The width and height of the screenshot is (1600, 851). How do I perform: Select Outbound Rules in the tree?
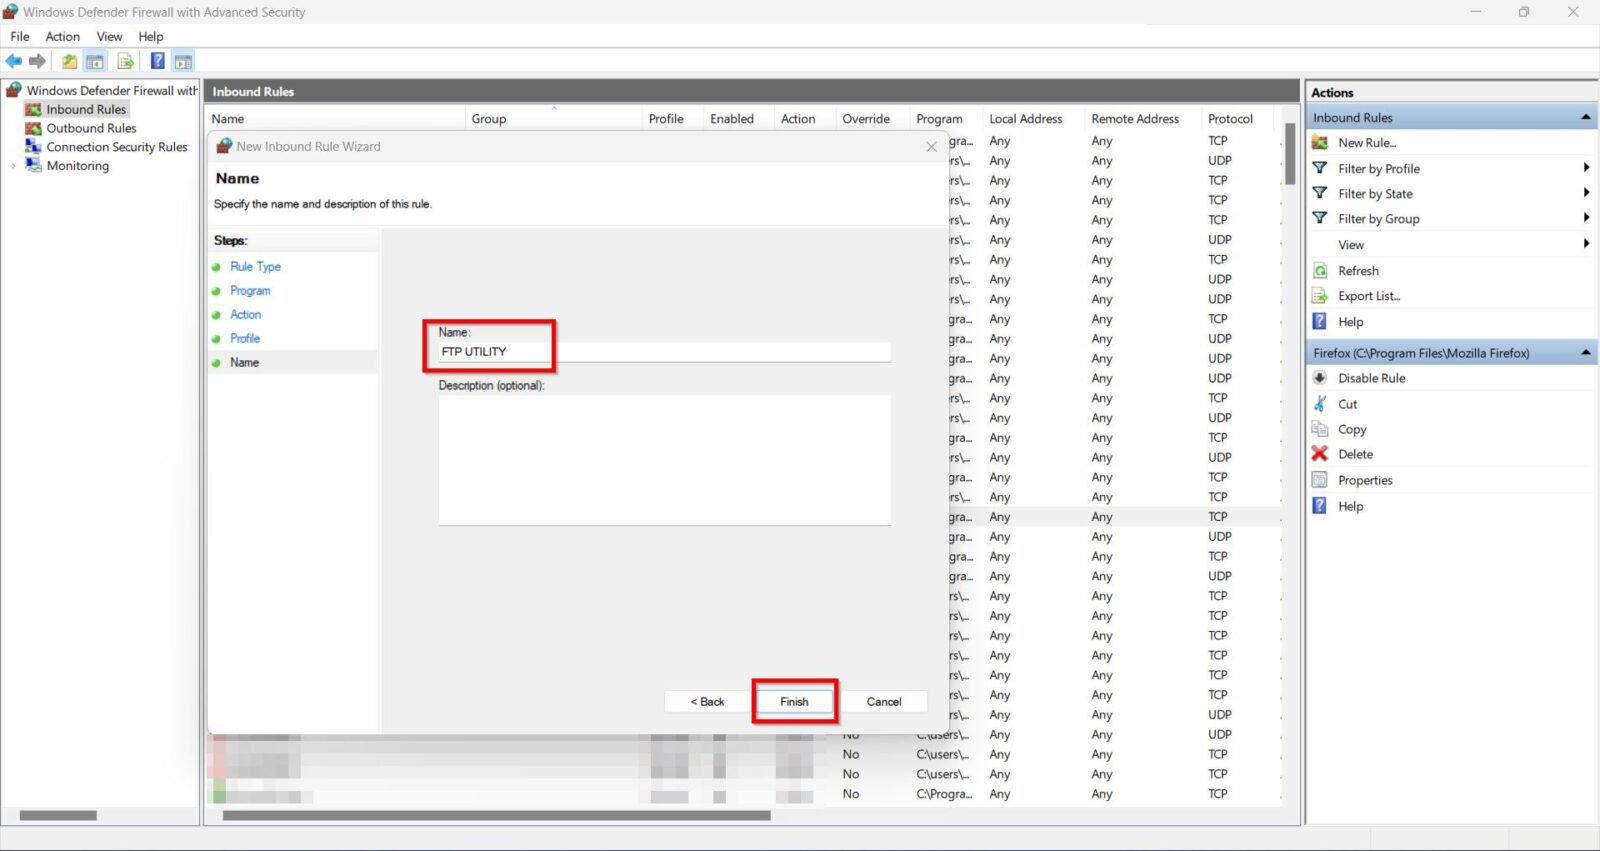(x=91, y=128)
